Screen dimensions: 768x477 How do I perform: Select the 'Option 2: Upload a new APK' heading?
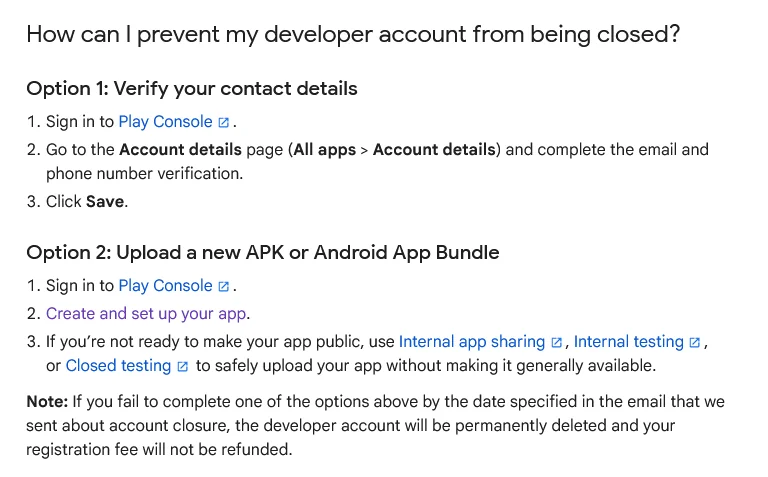pos(262,252)
